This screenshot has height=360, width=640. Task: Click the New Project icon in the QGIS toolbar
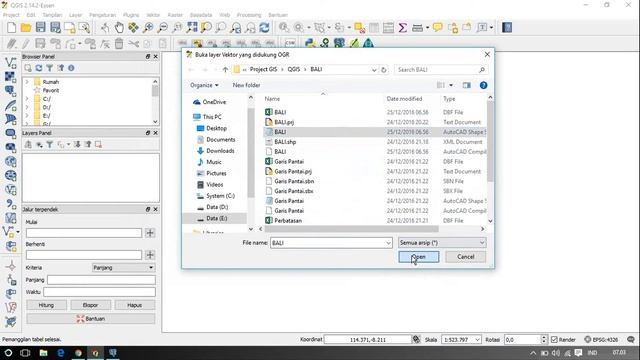coord(11,27)
